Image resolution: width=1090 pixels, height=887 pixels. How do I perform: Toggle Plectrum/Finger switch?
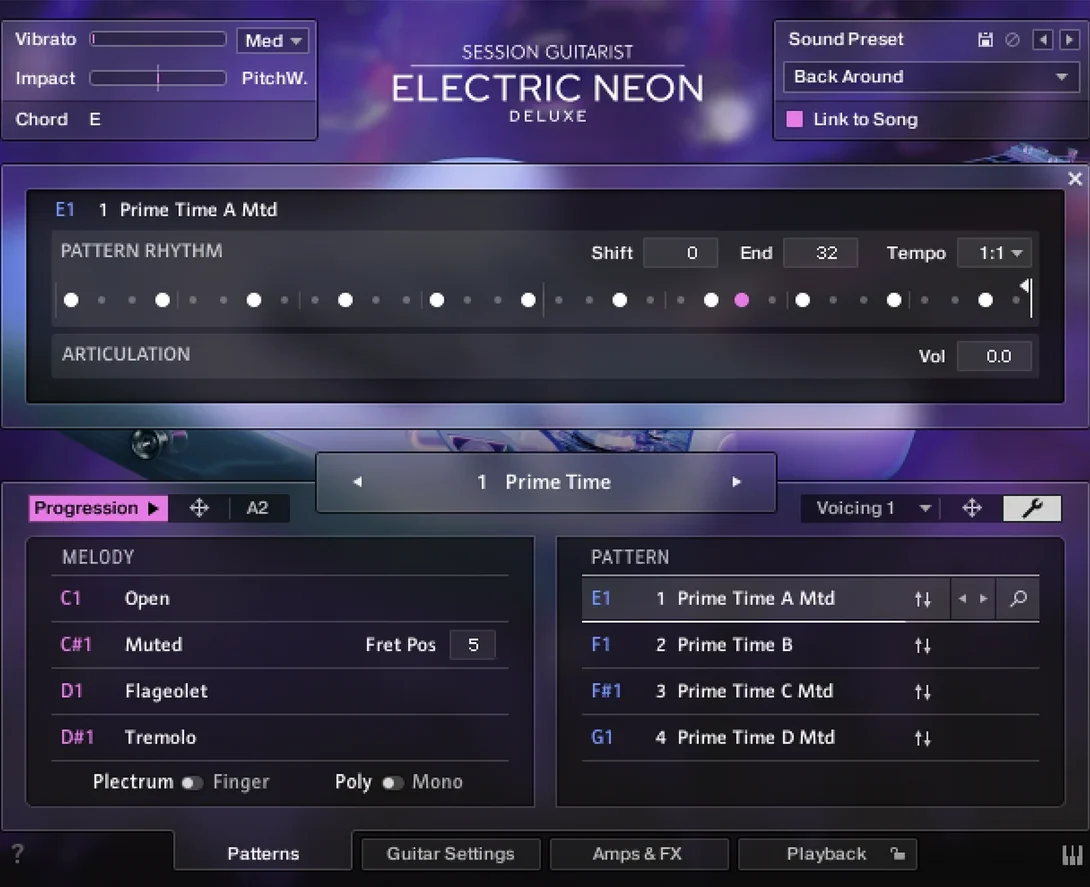pos(192,783)
